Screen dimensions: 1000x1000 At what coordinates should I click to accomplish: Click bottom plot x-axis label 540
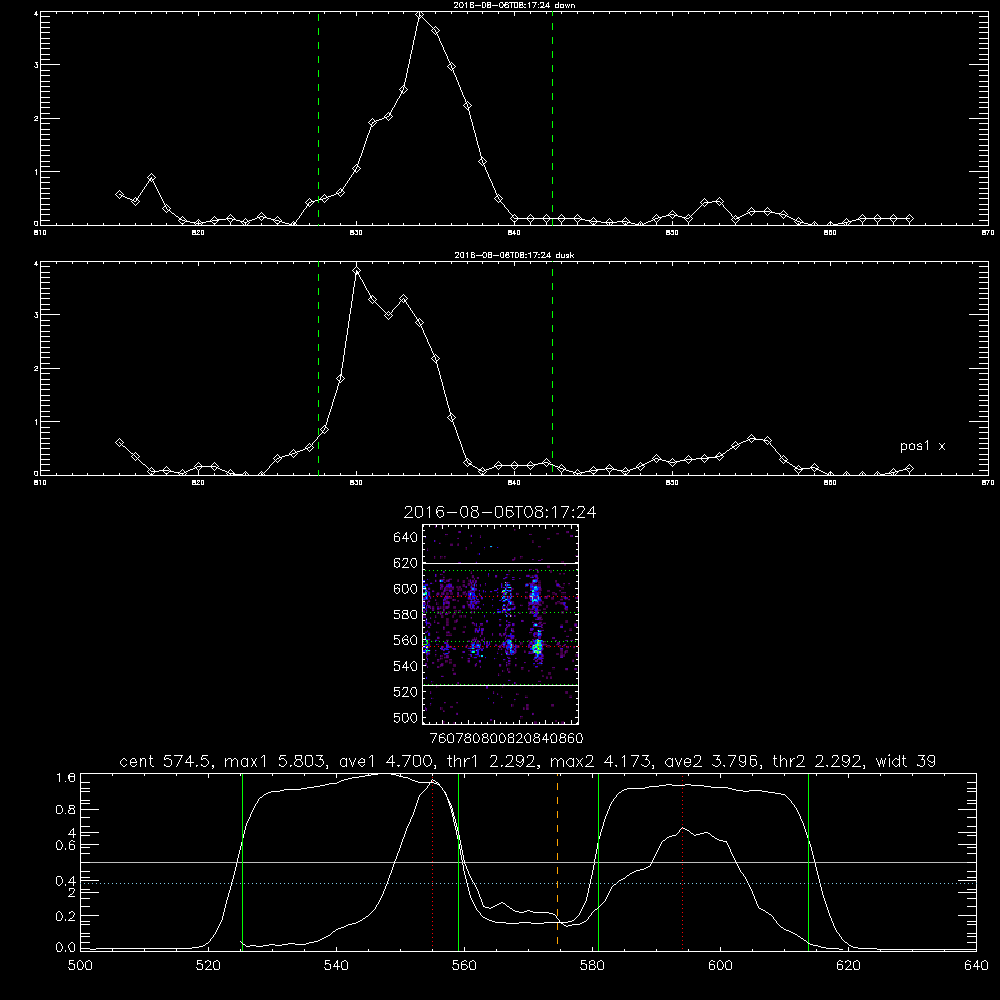(x=336, y=966)
